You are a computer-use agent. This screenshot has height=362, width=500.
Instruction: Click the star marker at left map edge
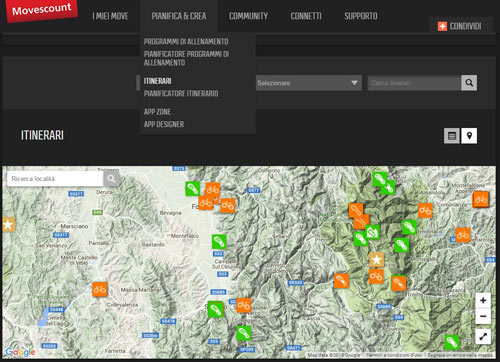[8, 225]
